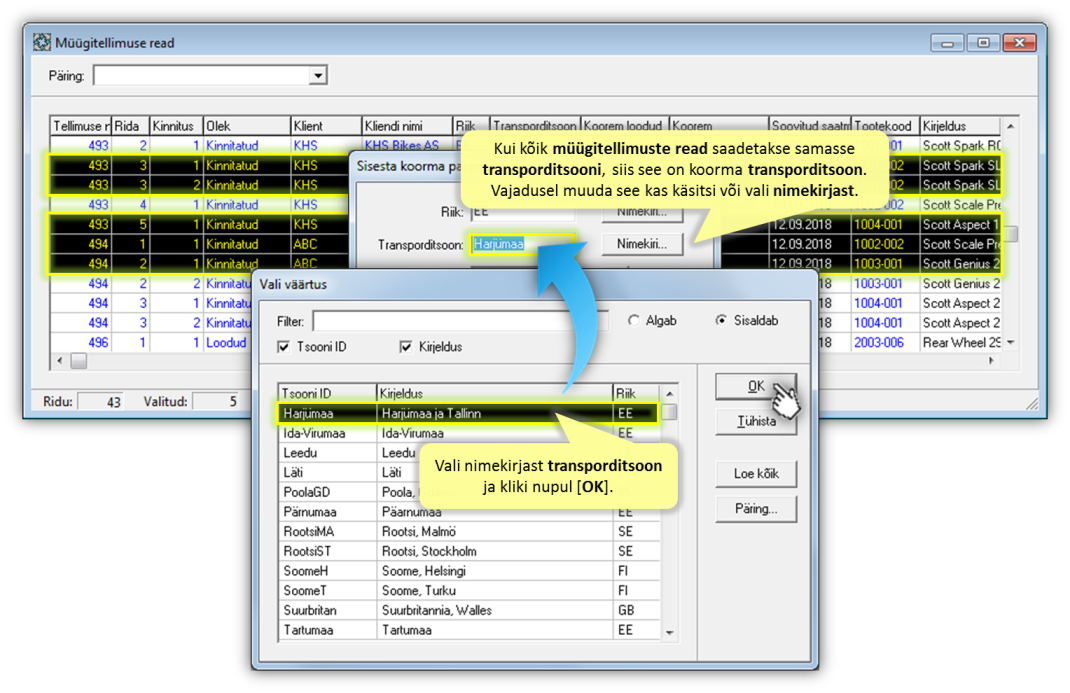Click the Ridu count field showing 43
The height and width of the screenshot is (693, 1070).
[100, 402]
